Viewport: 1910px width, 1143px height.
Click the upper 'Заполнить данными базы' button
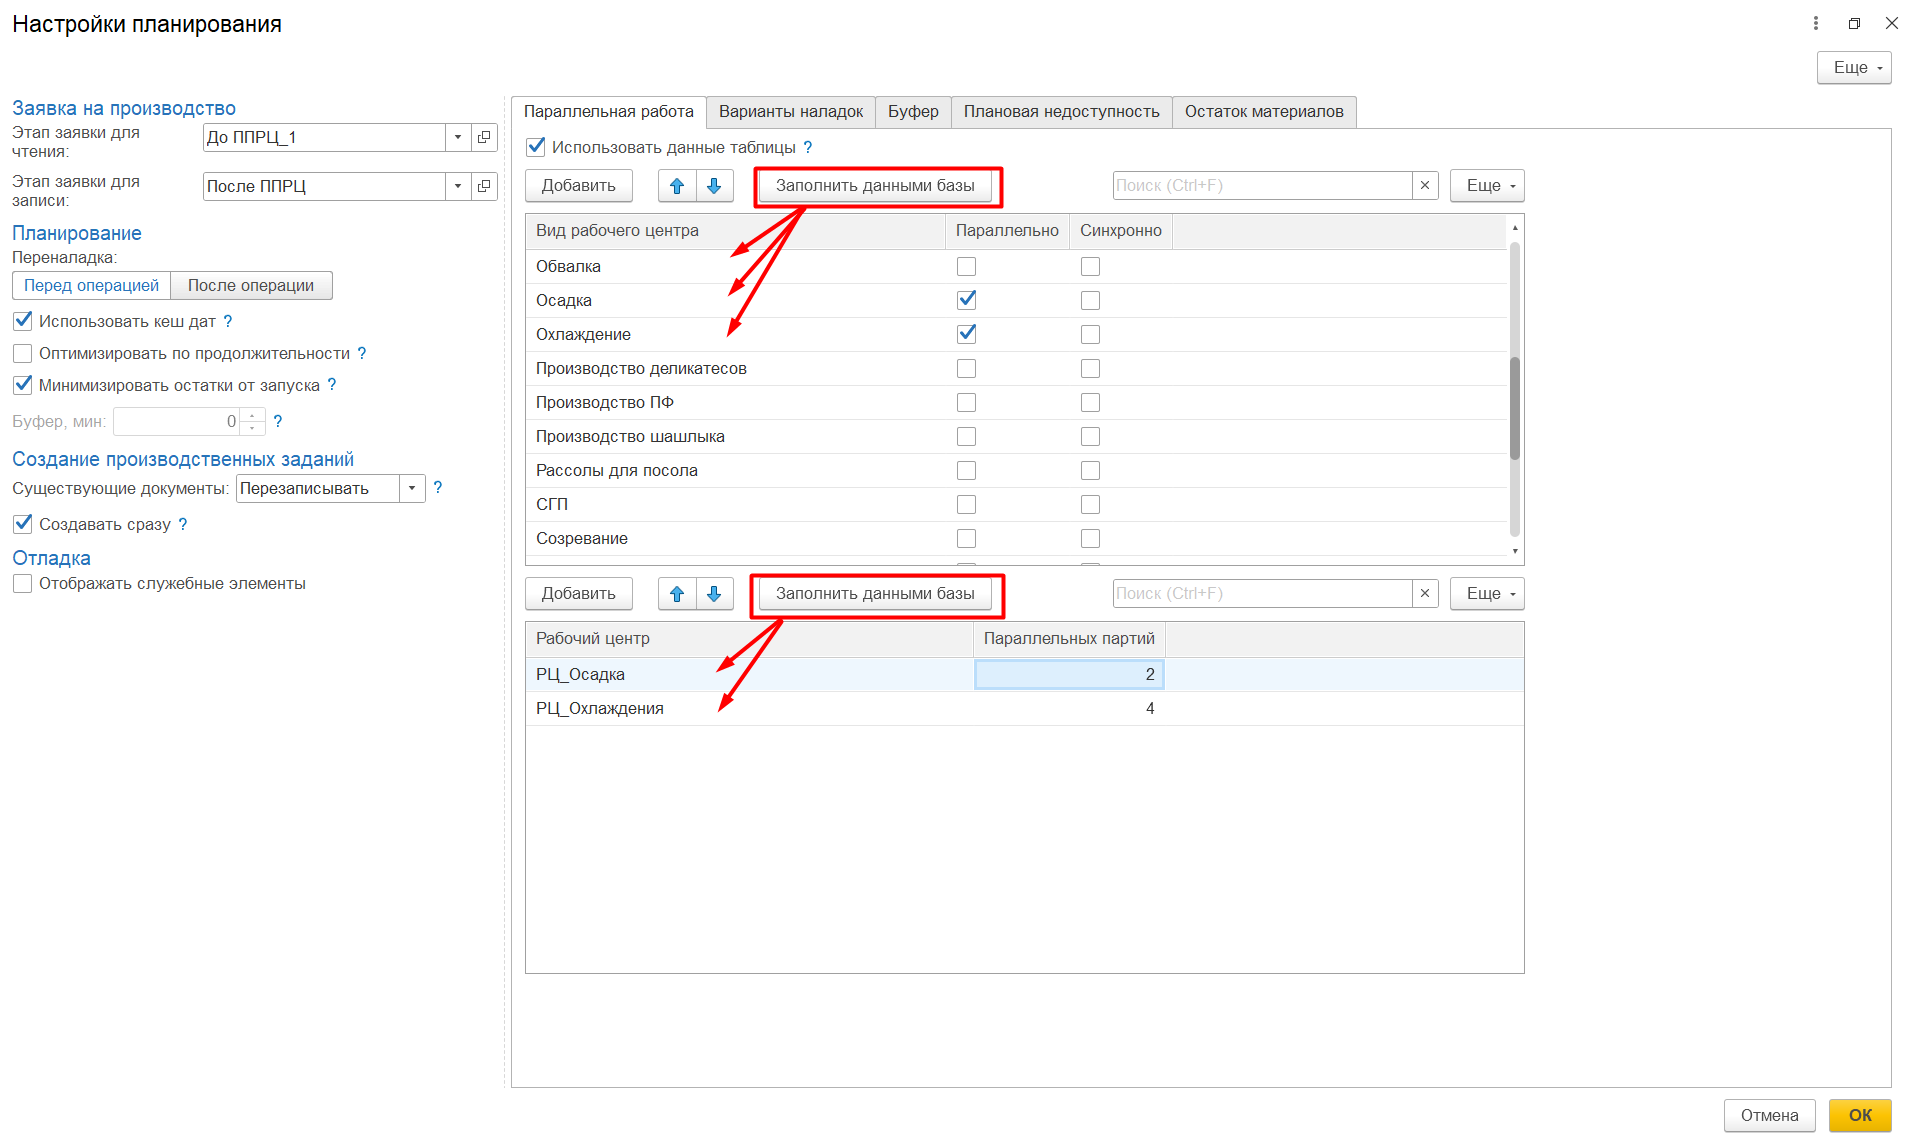pyautogui.click(x=875, y=186)
